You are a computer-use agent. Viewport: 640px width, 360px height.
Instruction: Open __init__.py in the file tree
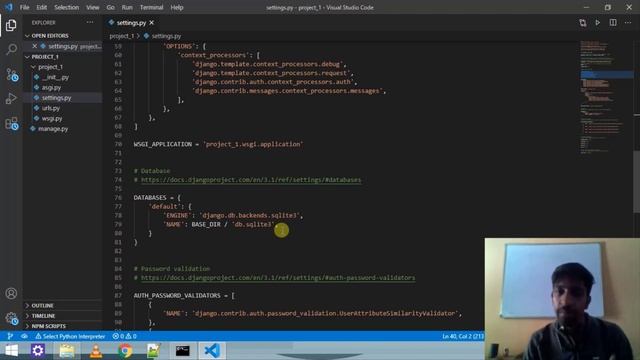tap(55, 77)
